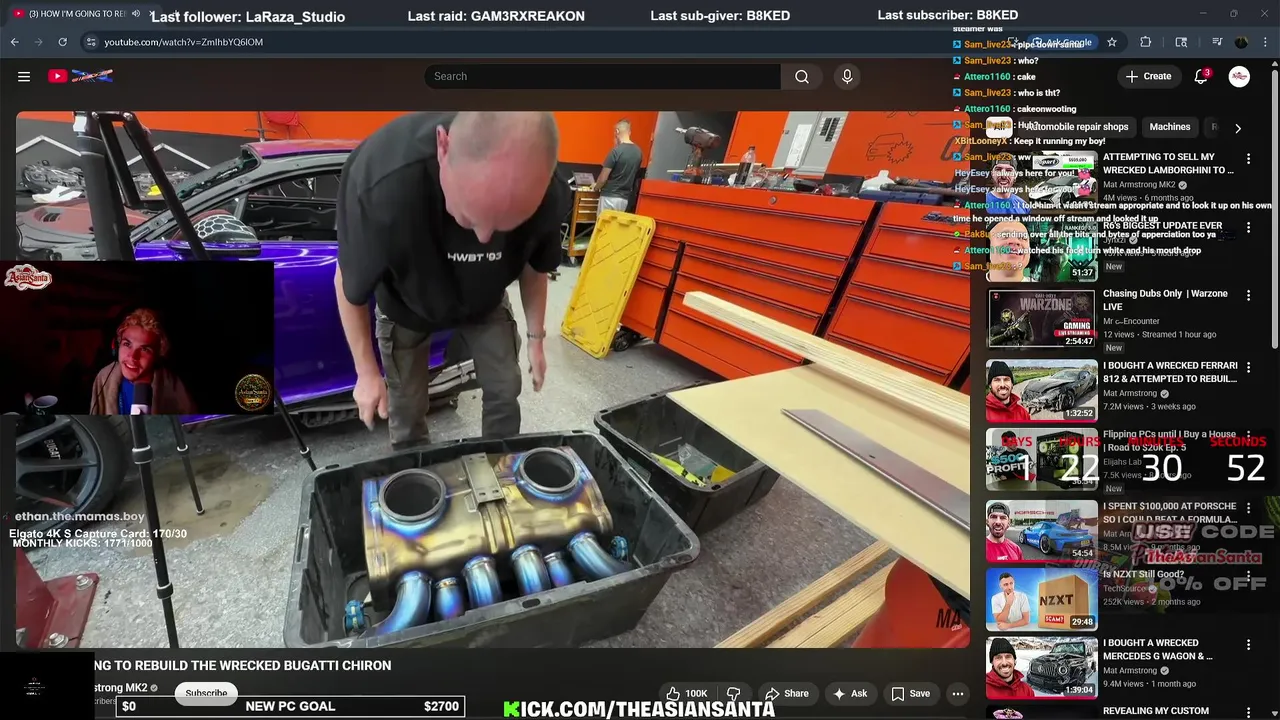Click the video title 'REBUILD THE WRECKED BUGATTI CHIRON'

click(242, 666)
